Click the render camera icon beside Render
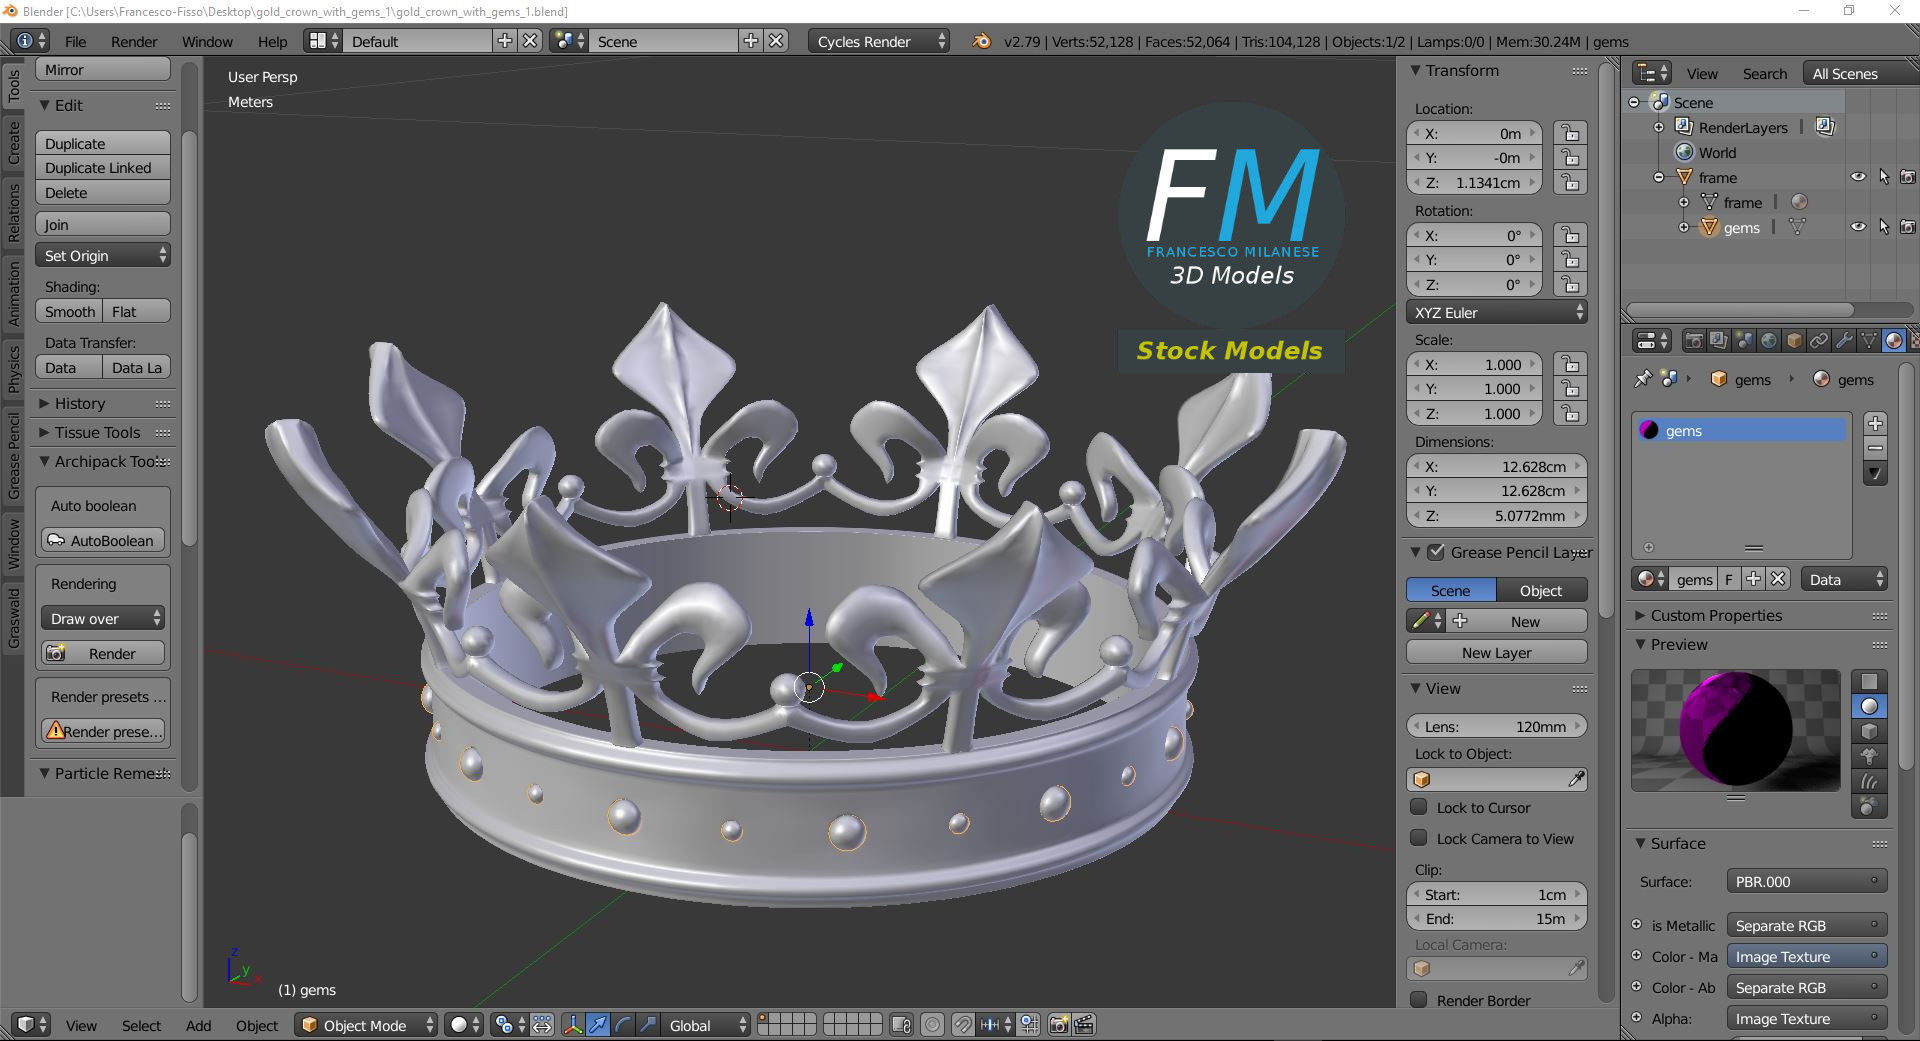Viewport: 1920px width, 1041px height. (x=56, y=653)
